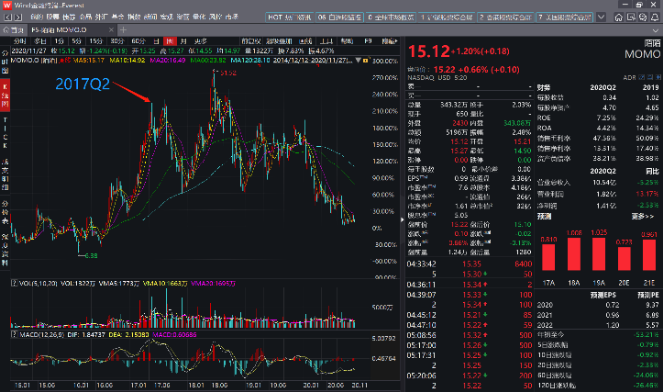Screen dimensions: 664x392
Task: Click the Wind logo icon in title bar
Action: (7, 5)
